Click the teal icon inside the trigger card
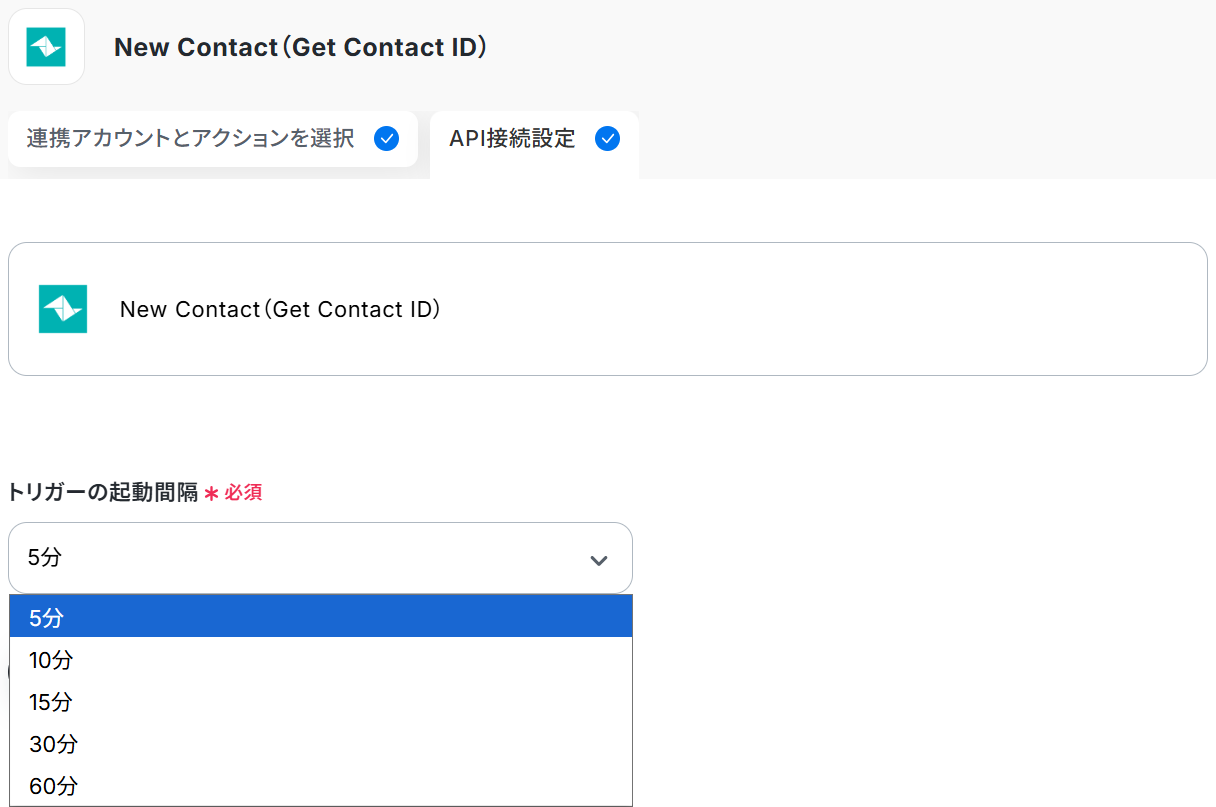This screenshot has height=807, width=1216. (63, 309)
